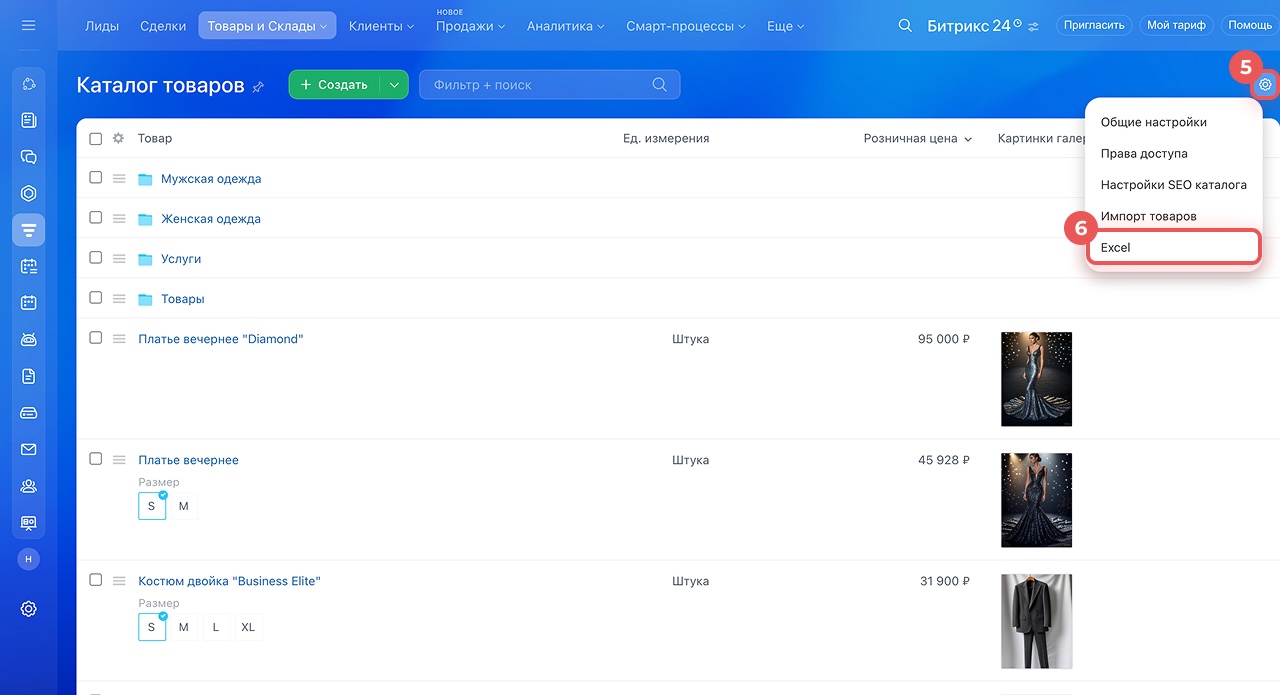Screen dimensions: 1280x695
Task: Pin the Каталог товаров page
Action: coord(258,87)
